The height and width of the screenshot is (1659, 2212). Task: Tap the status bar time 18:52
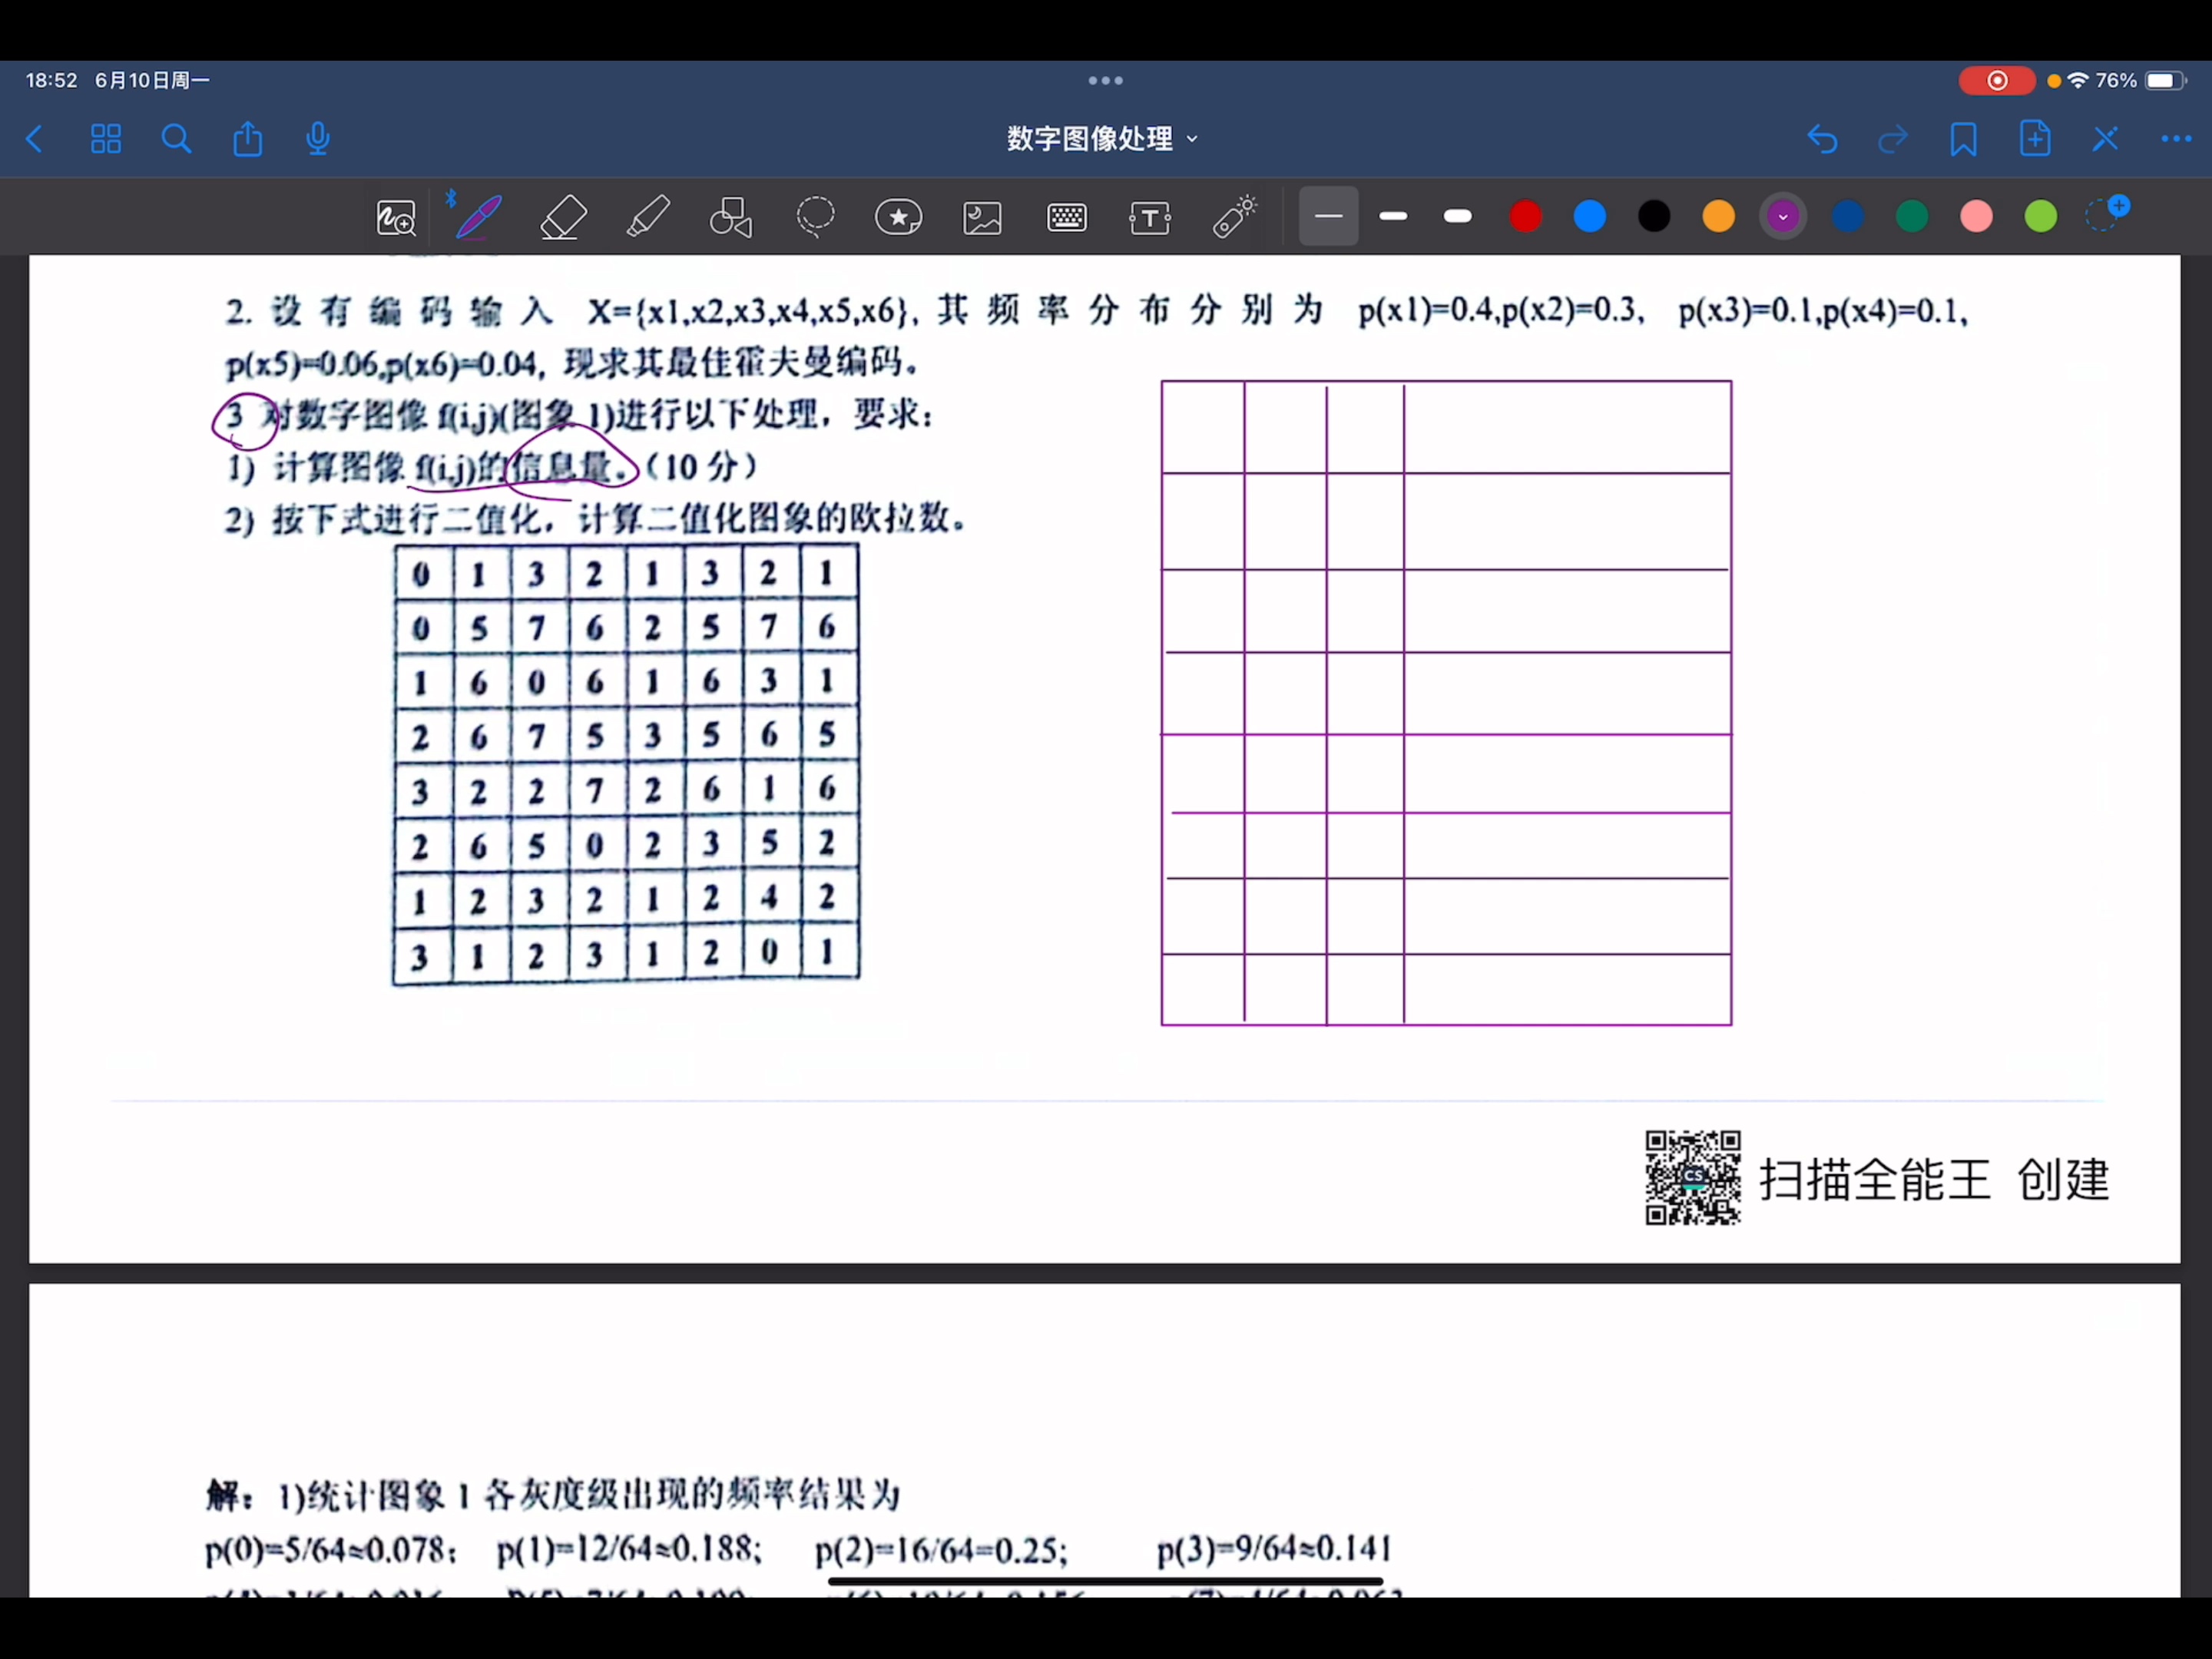pos(51,80)
